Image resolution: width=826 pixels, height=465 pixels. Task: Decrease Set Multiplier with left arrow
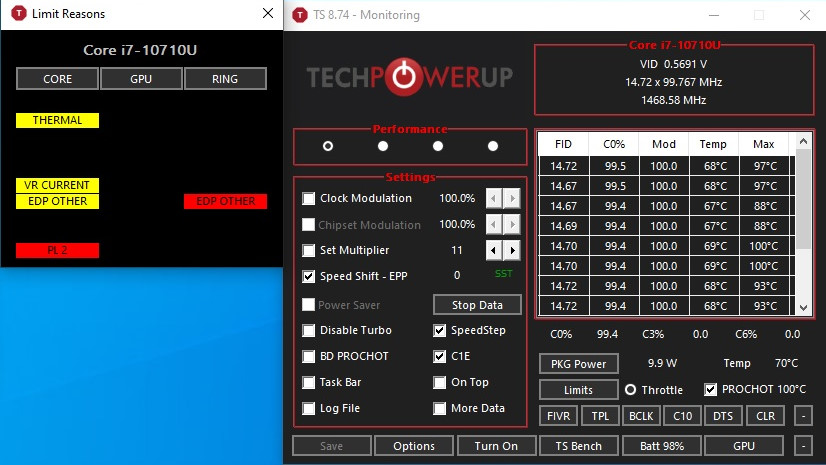coord(494,250)
